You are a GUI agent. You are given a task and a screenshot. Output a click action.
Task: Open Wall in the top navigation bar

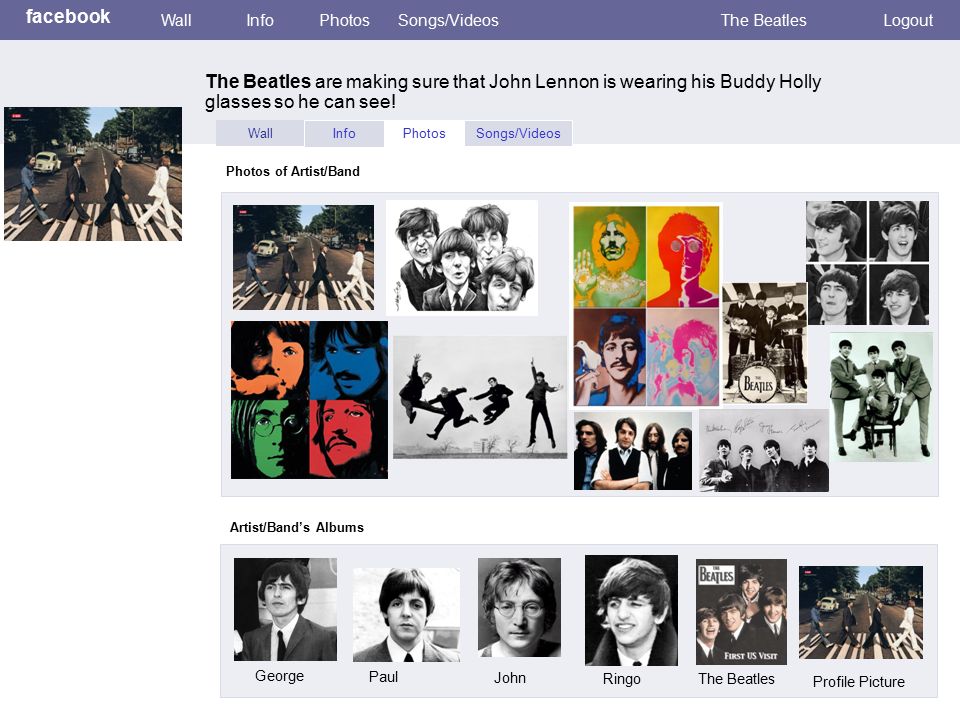pos(176,20)
